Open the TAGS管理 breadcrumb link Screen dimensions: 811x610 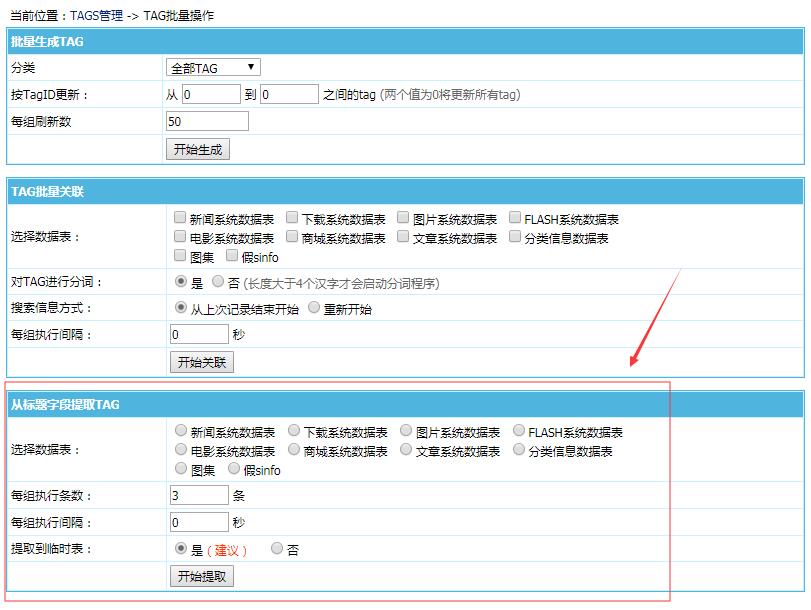click(97, 16)
